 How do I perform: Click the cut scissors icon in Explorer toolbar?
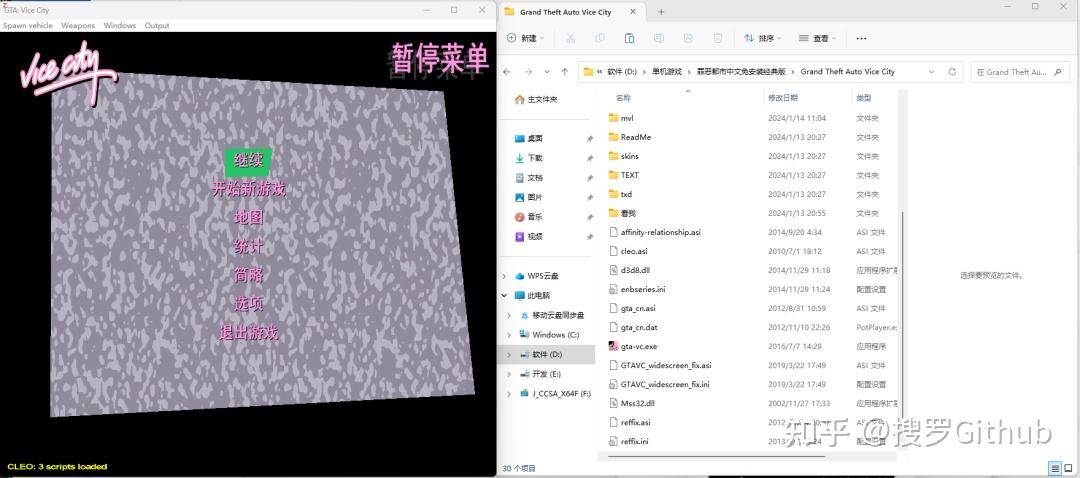(570, 39)
